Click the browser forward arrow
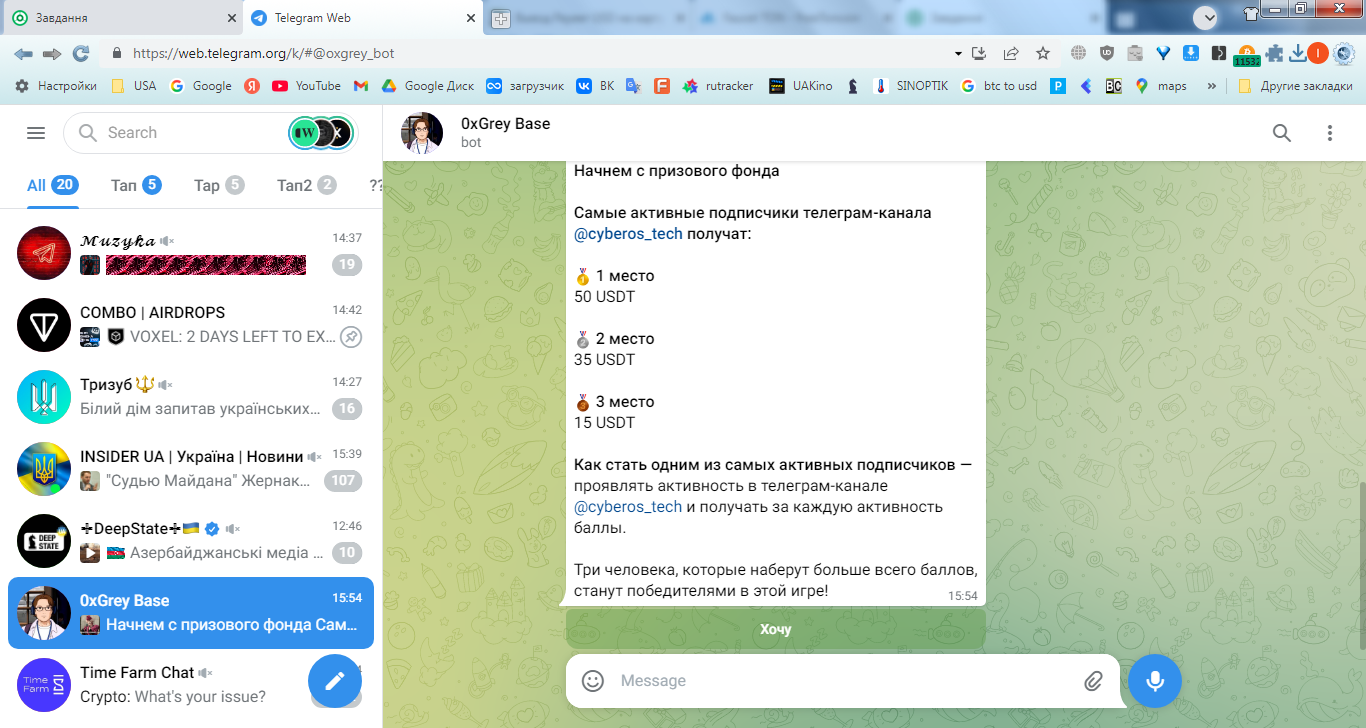1366x728 pixels. click(x=51, y=54)
